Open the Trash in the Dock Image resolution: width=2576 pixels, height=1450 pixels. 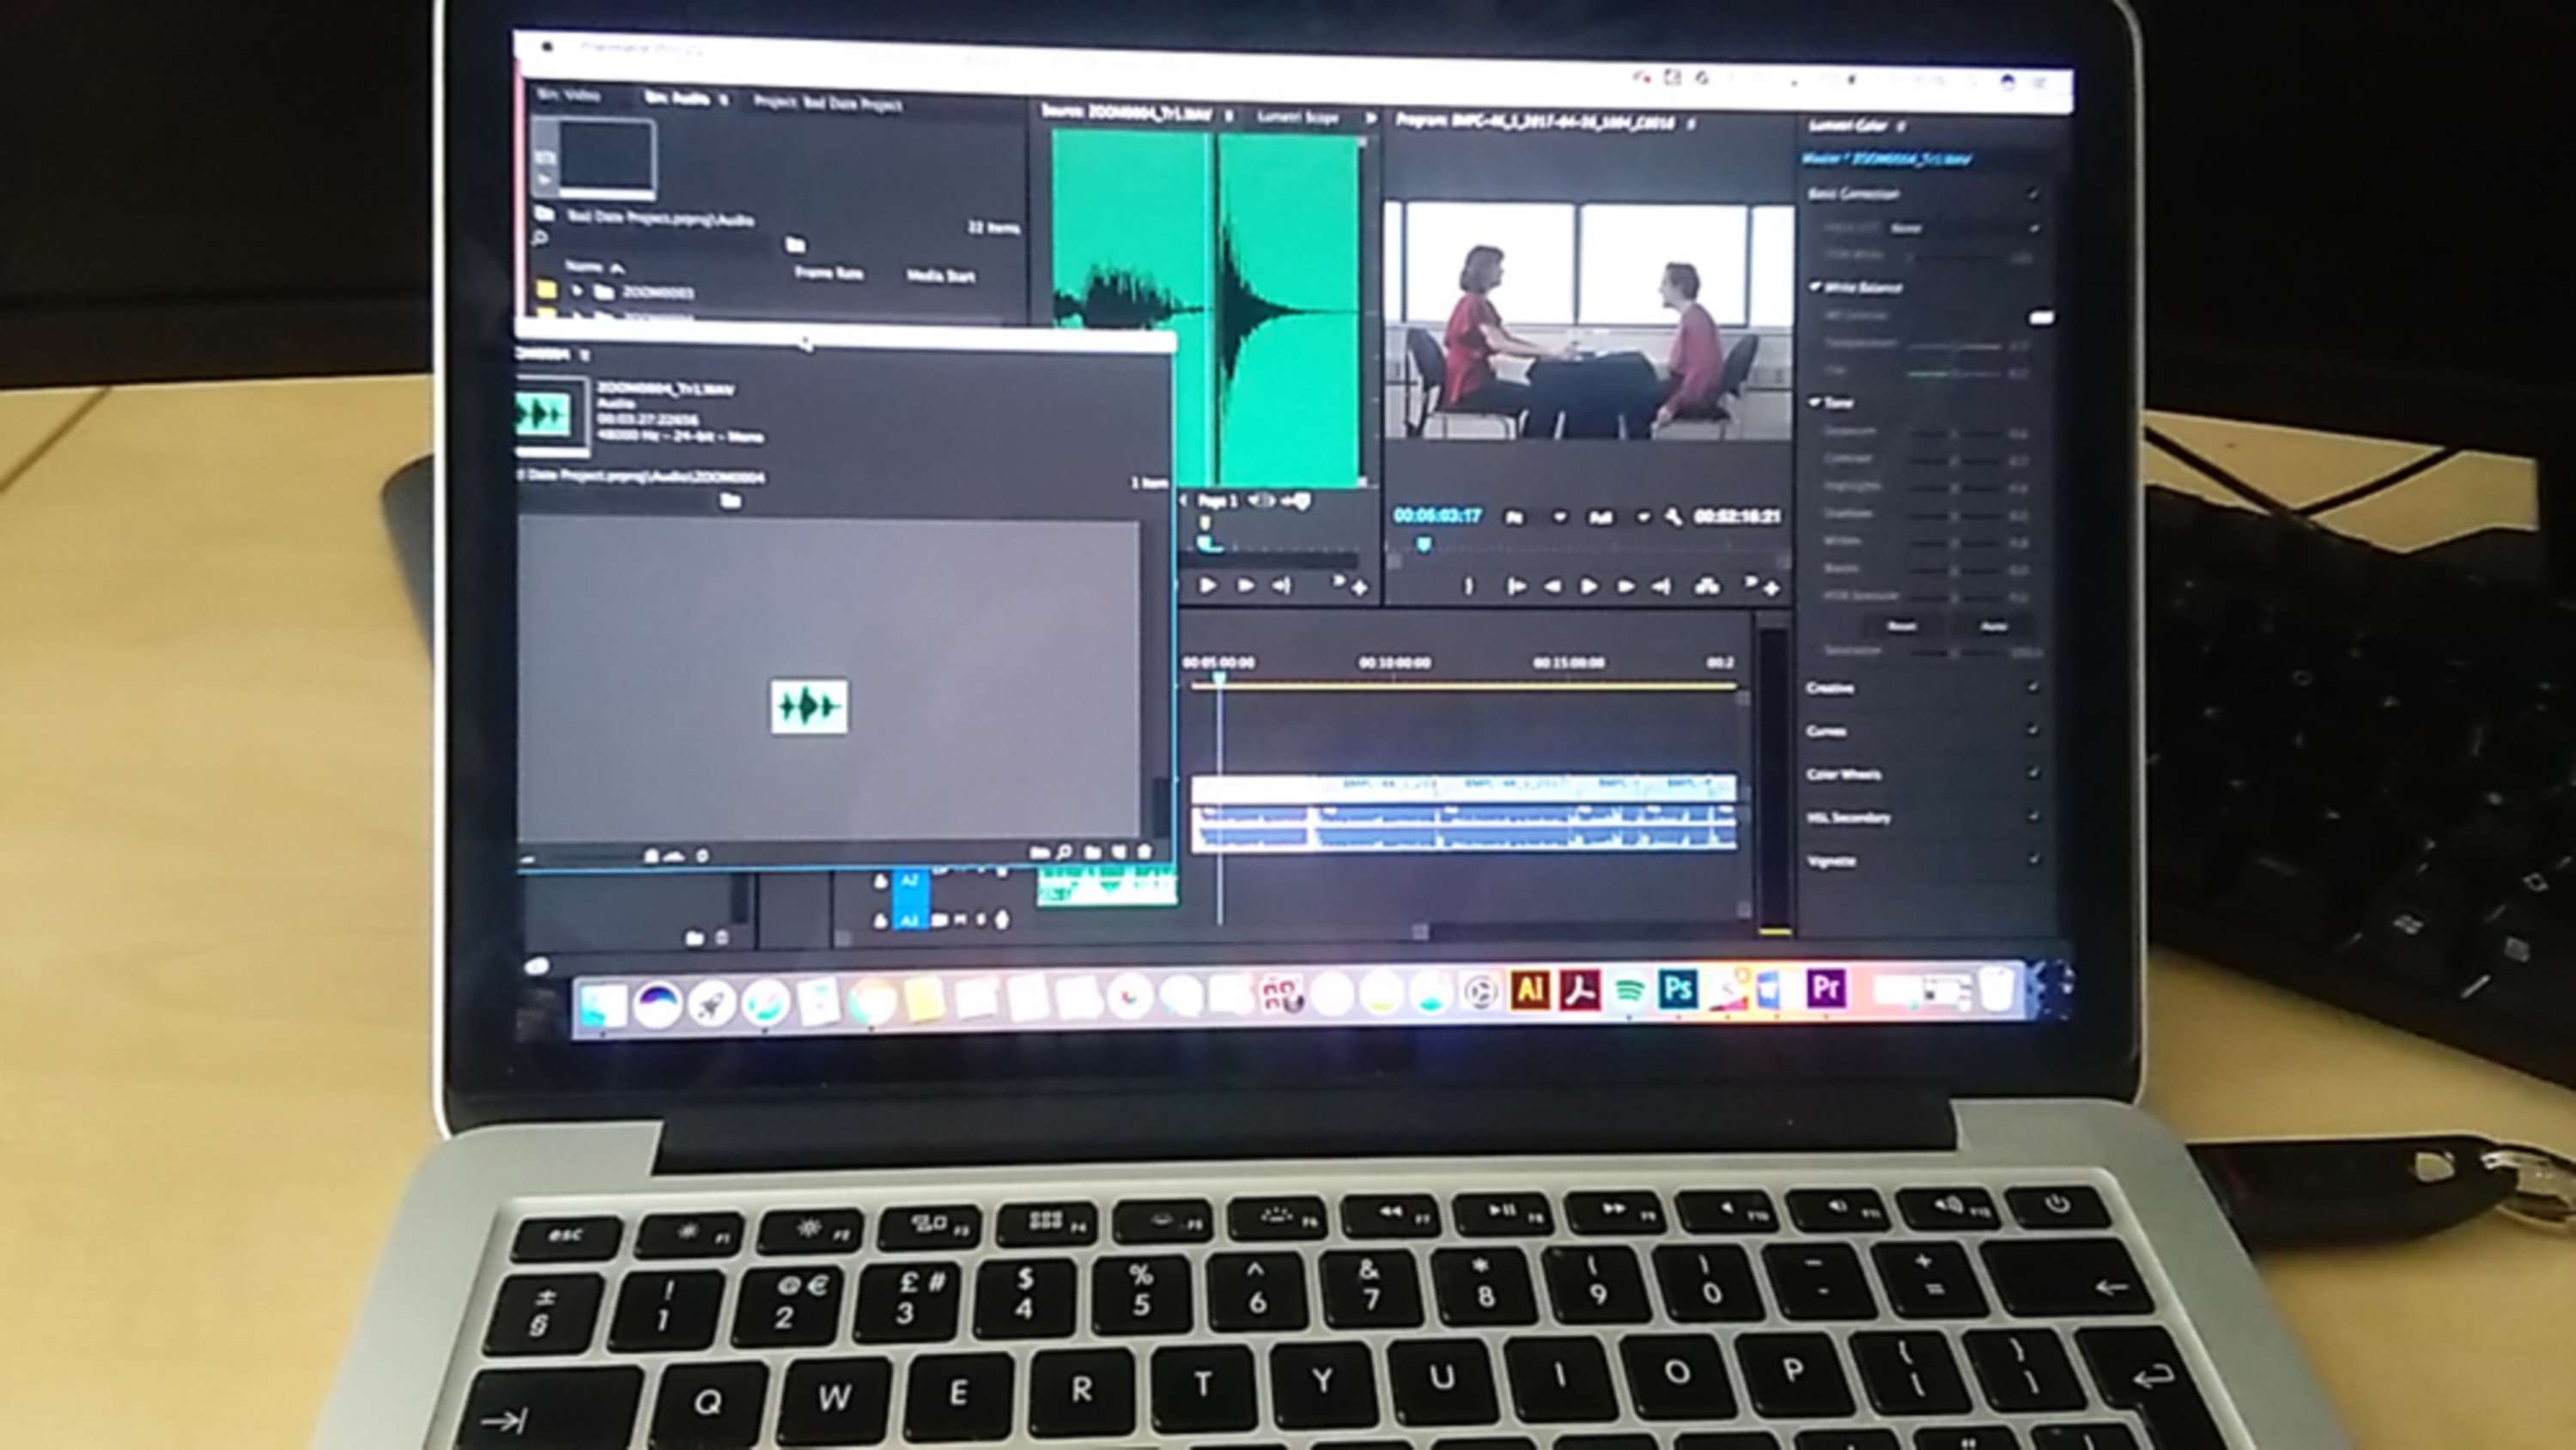tap(1997, 989)
